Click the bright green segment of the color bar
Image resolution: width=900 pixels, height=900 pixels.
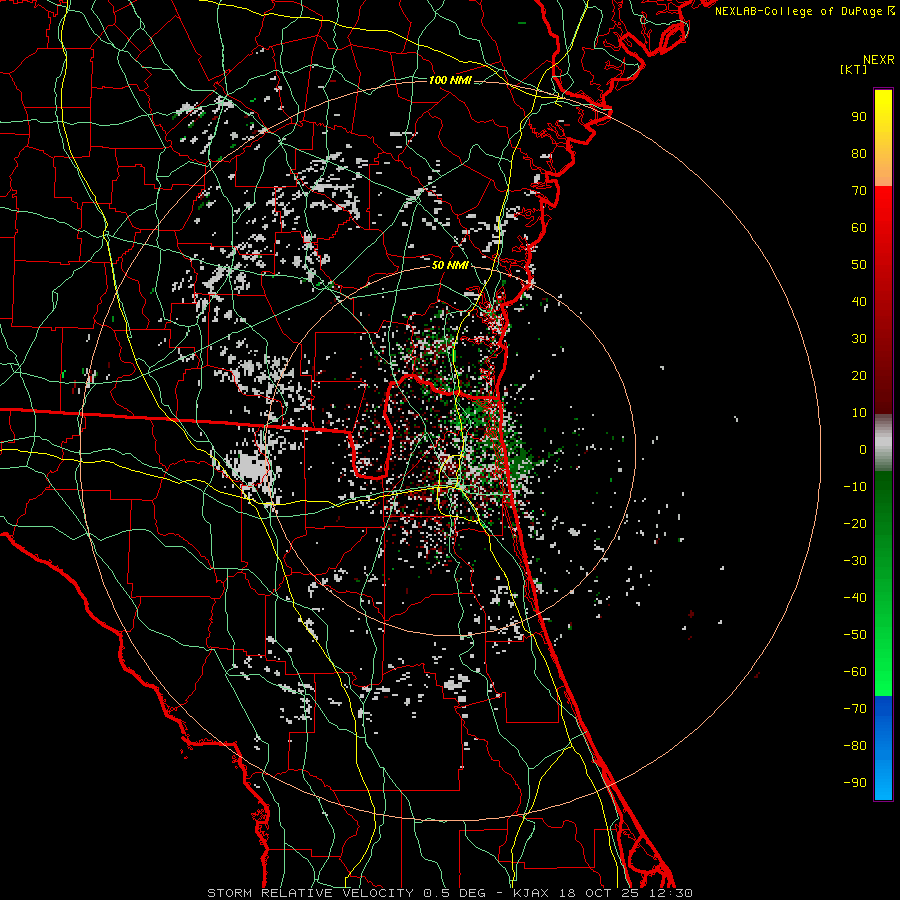883,584
